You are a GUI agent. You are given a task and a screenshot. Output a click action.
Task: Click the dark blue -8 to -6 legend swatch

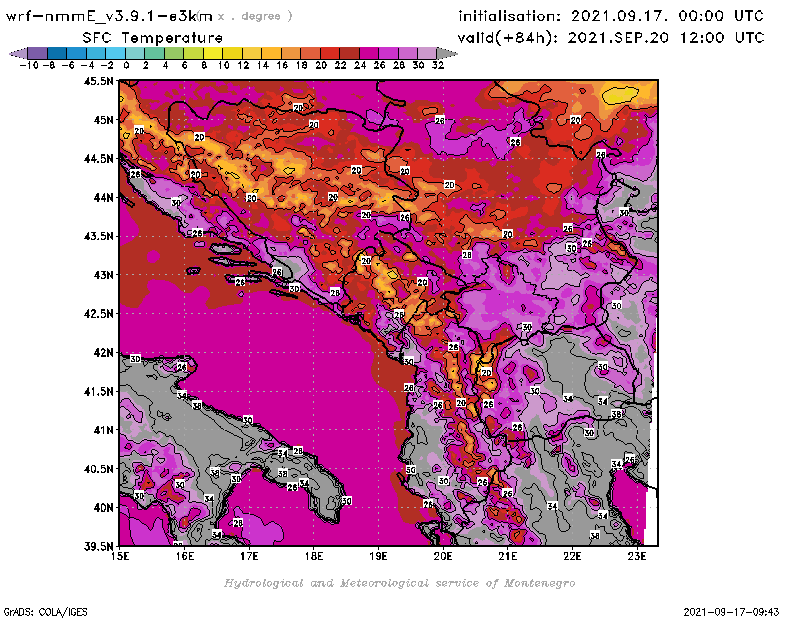pos(57,54)
